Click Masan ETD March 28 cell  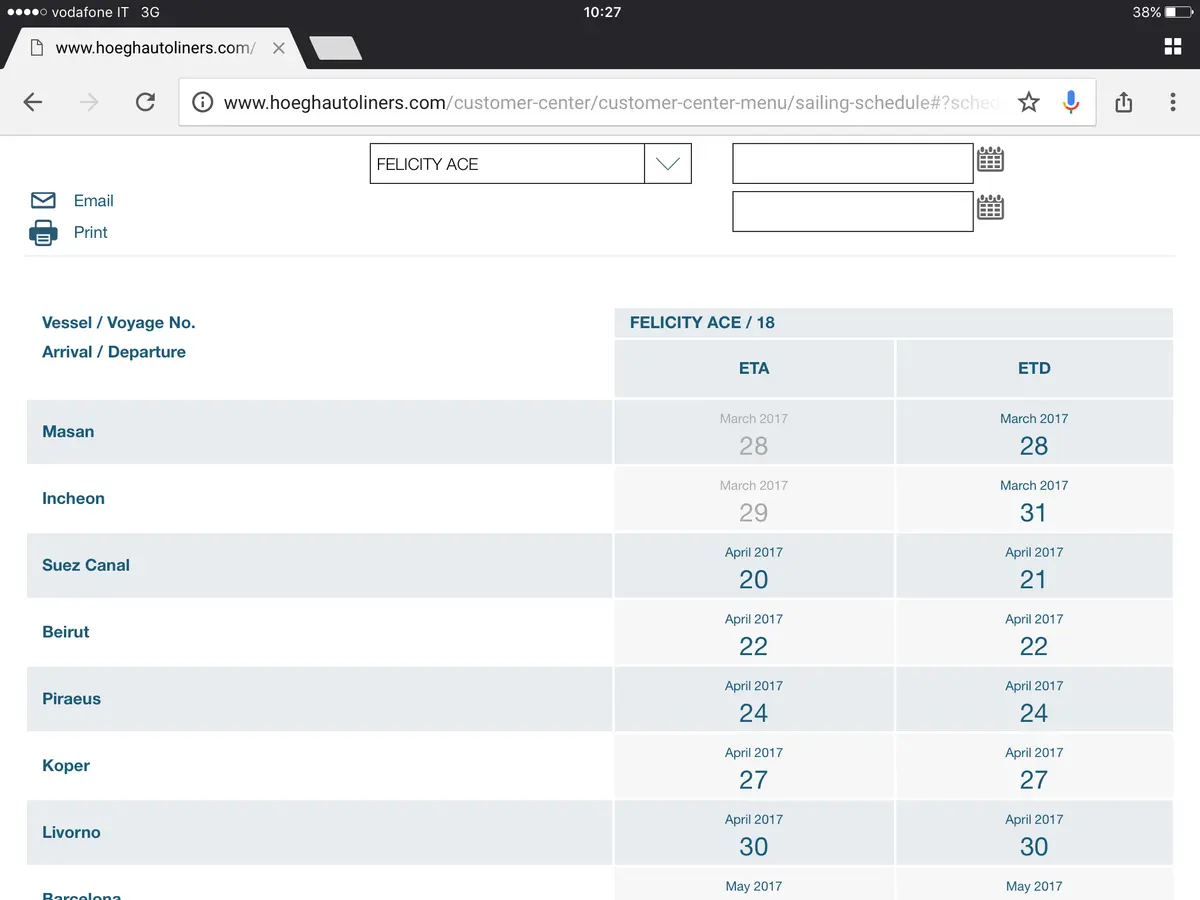(x=1034, y=432)
